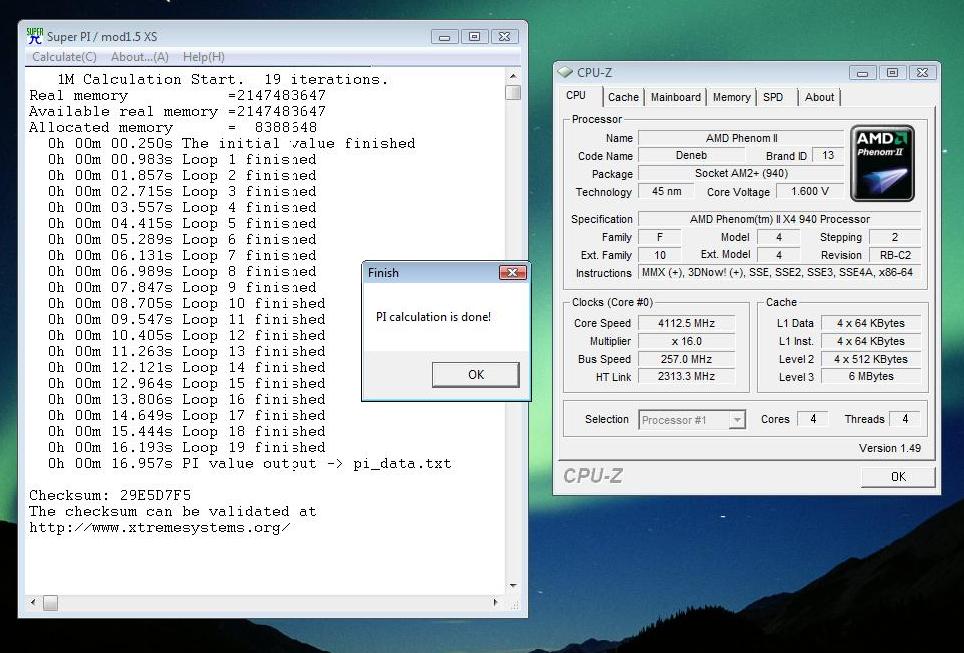Click the Cores value 4
964x653 pixels.
813,419
